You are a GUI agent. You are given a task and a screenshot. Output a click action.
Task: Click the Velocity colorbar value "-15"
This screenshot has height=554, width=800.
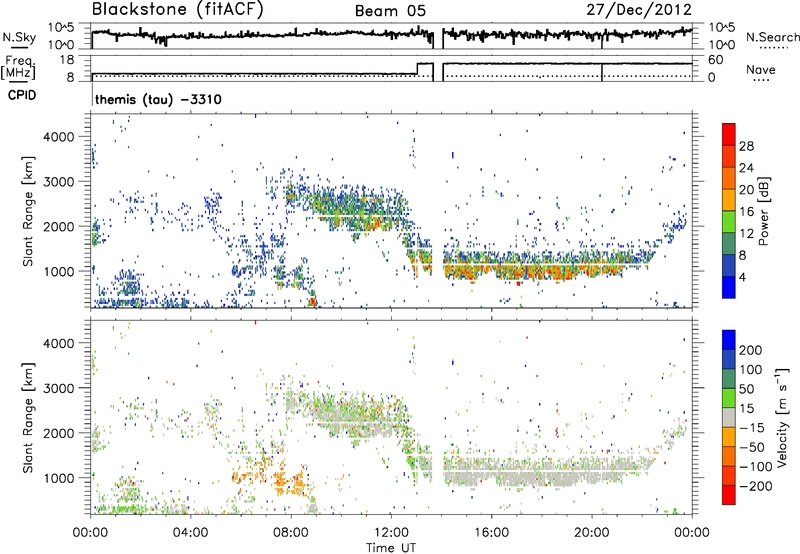(x=752, y=427)
